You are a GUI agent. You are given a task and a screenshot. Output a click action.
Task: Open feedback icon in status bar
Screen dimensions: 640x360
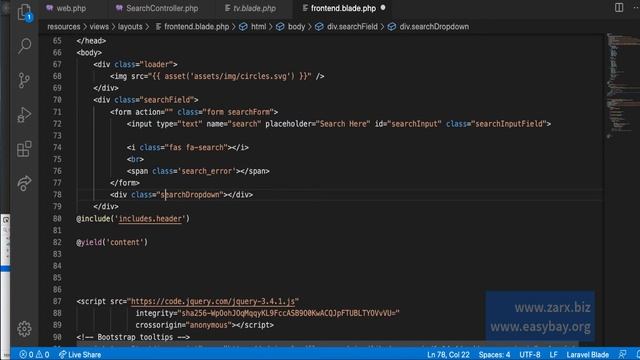click(622, 354)
